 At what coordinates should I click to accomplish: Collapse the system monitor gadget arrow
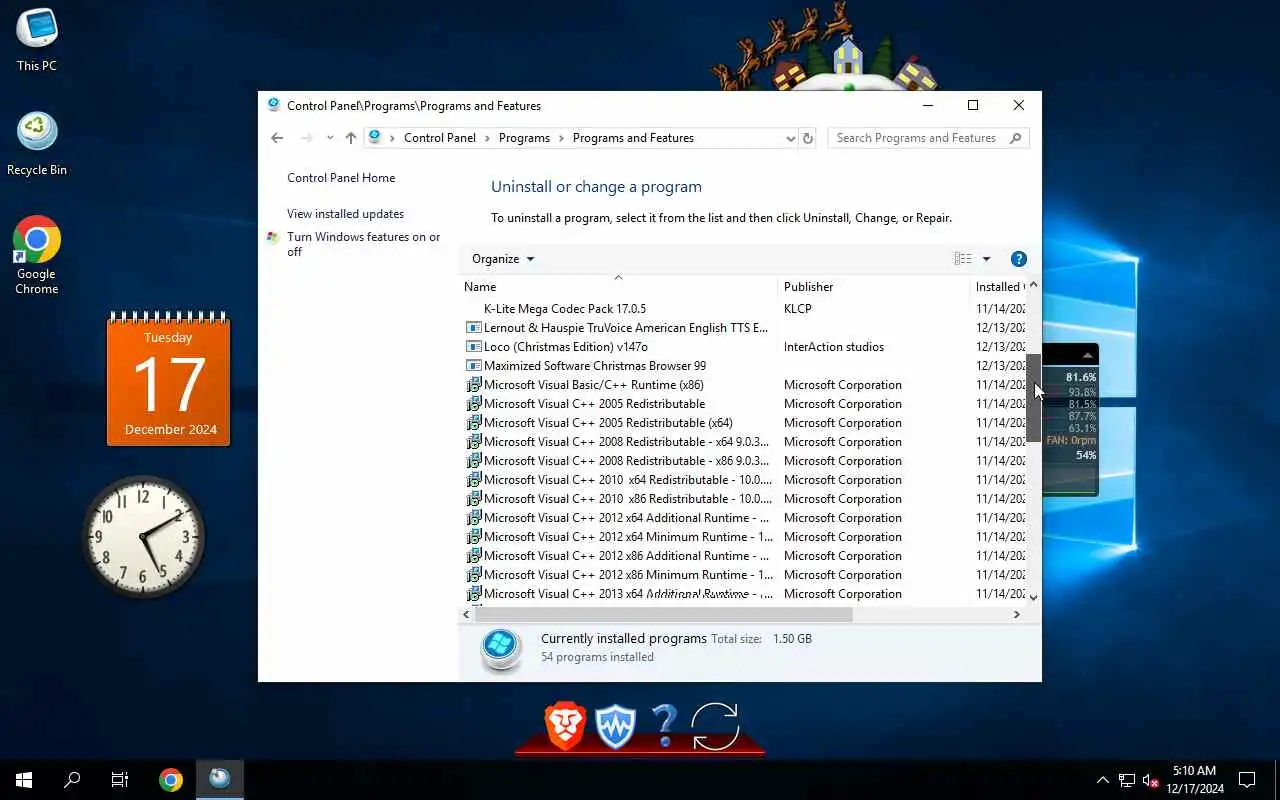tap(1087, 356)
